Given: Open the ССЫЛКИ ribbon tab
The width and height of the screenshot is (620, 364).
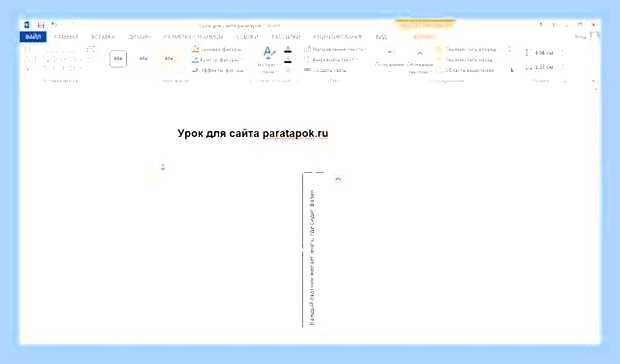Looking at the screenshot, I should click(x=247, y=37).
